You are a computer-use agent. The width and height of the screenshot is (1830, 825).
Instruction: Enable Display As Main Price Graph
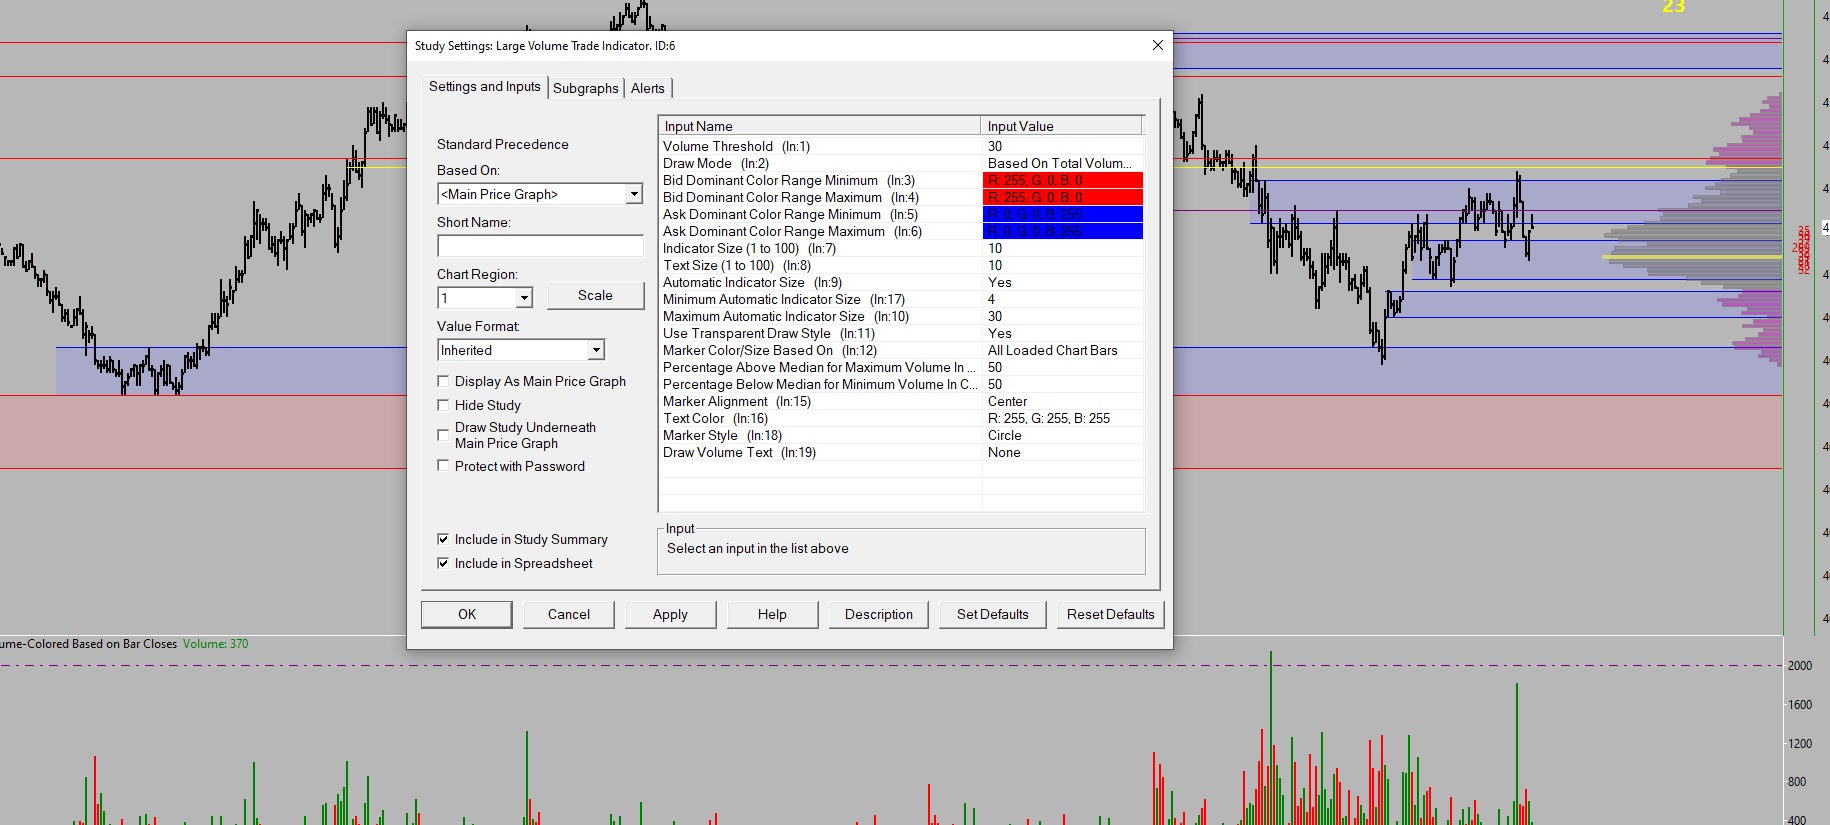[443, 381]
